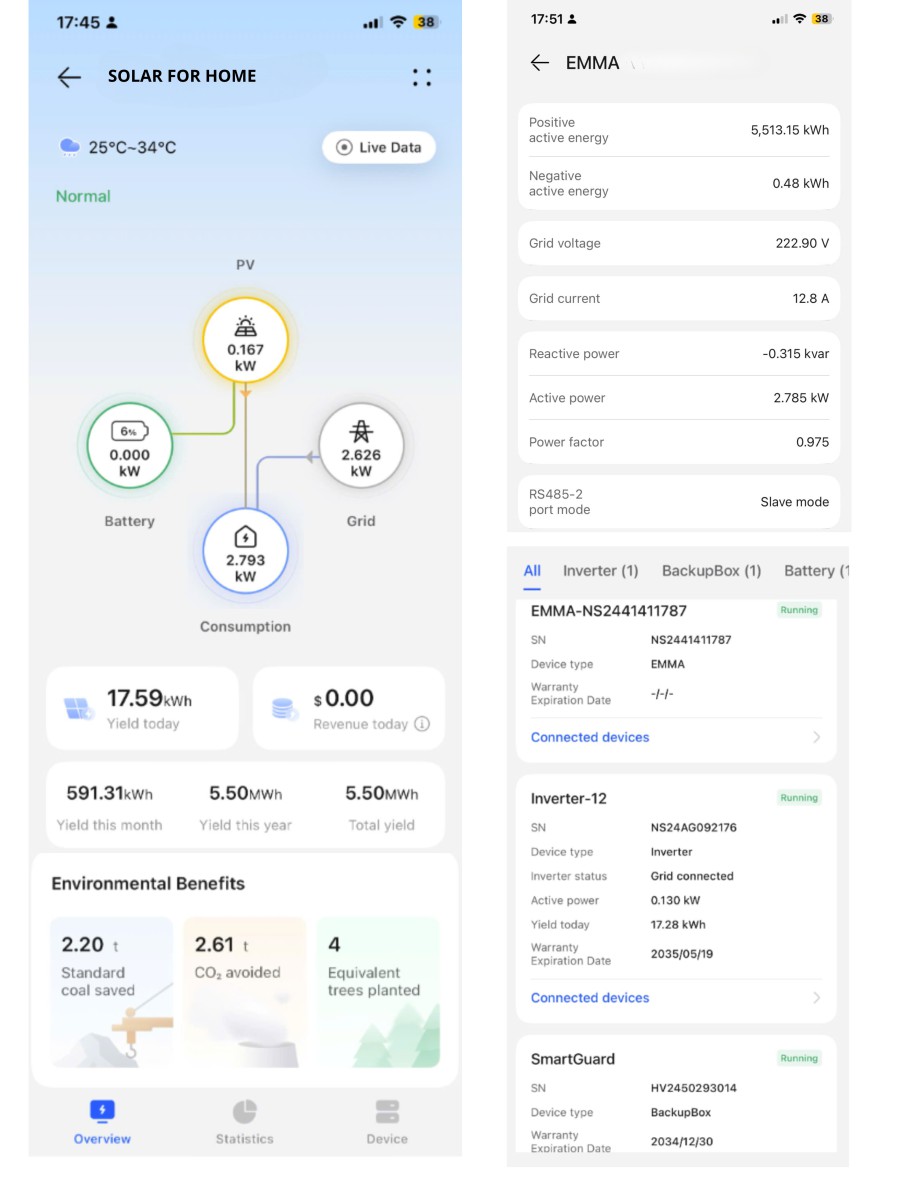Tap the house Consumption node
The width and height of the screenshot is (924, 1200).
pyautogui.click(x=245, y=552)
